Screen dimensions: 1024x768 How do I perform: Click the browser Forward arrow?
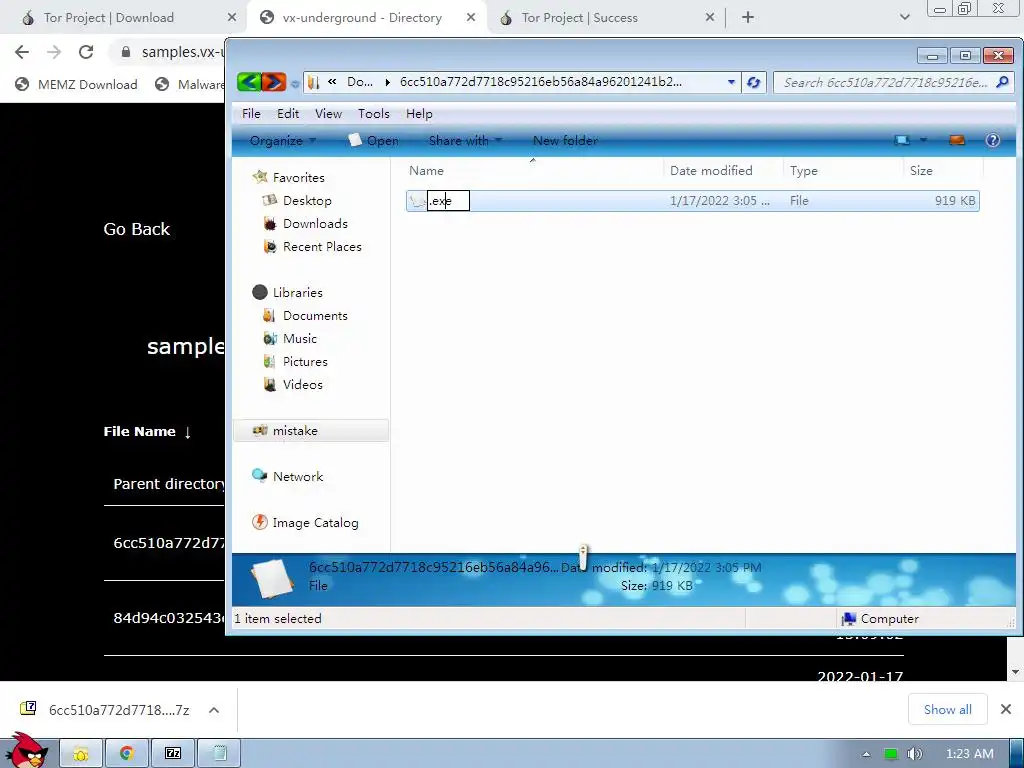coord(54,52)
